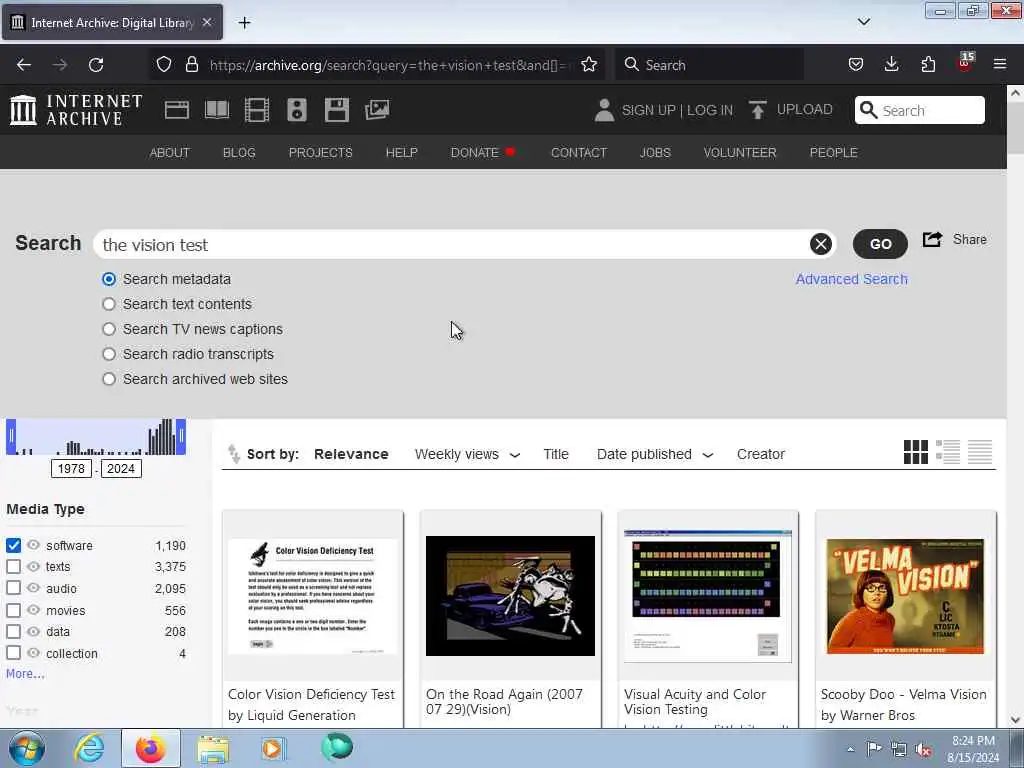The image size is (1024, 768).
Task: Open the Software floppy disk icon
Action: click(337, 110)
